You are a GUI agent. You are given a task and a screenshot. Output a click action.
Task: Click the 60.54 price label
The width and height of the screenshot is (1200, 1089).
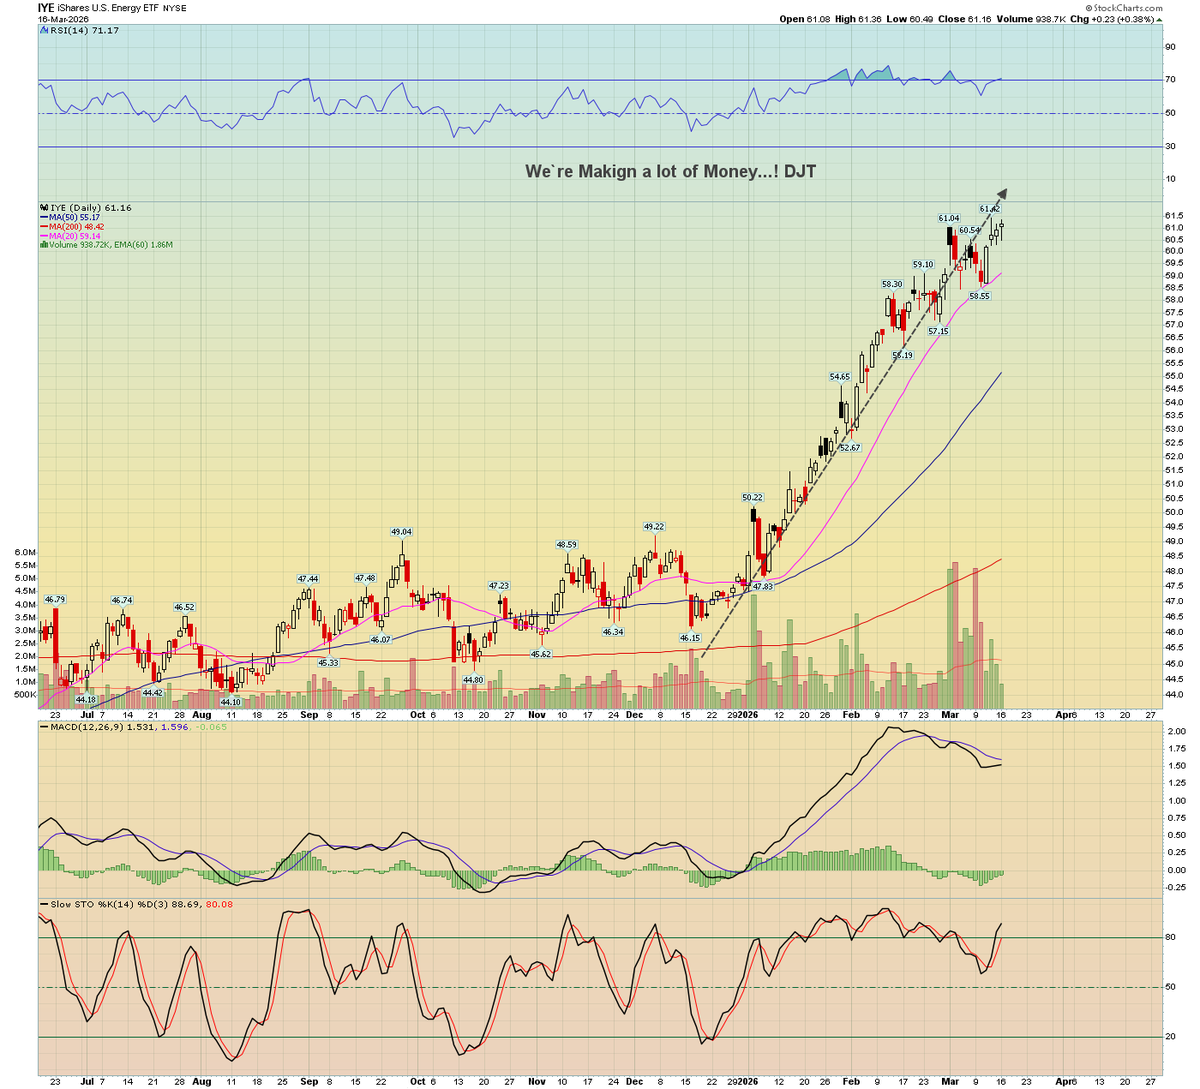[969, 230]
